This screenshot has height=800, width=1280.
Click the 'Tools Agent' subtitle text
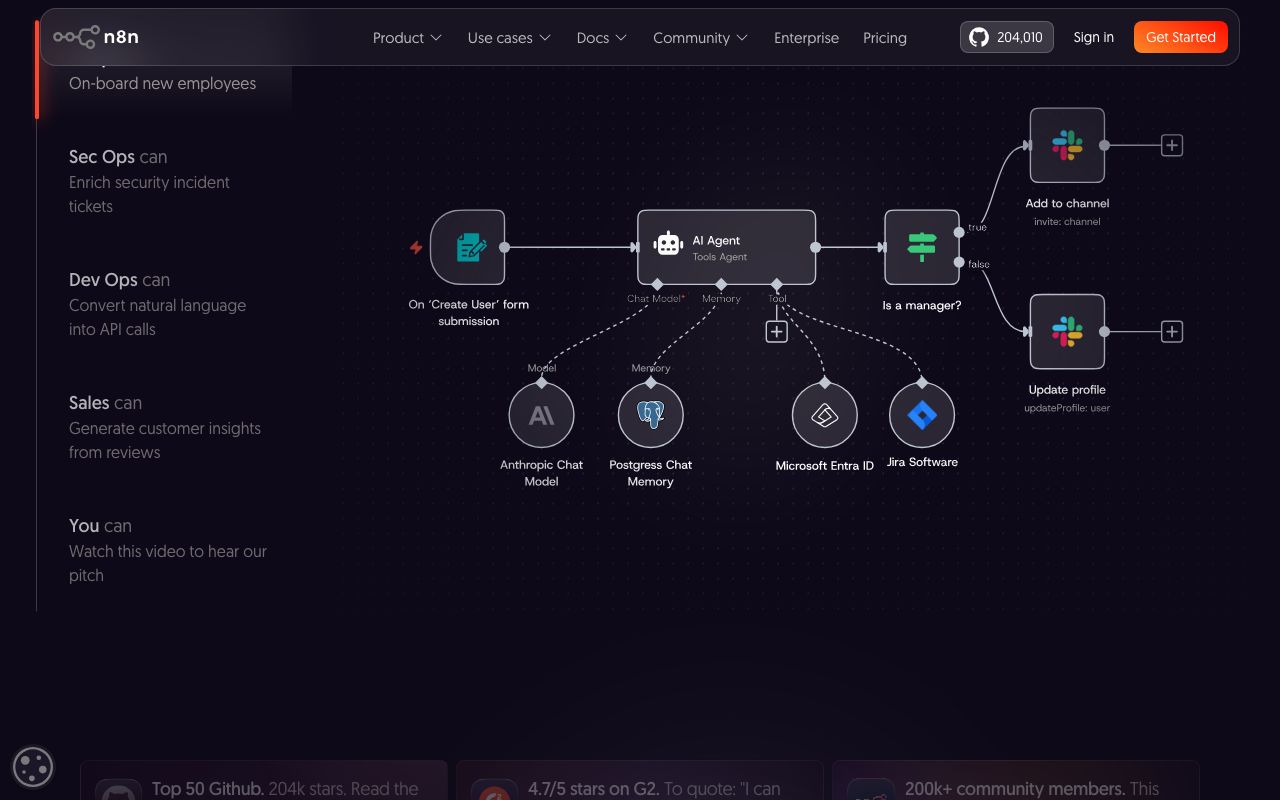720,257
